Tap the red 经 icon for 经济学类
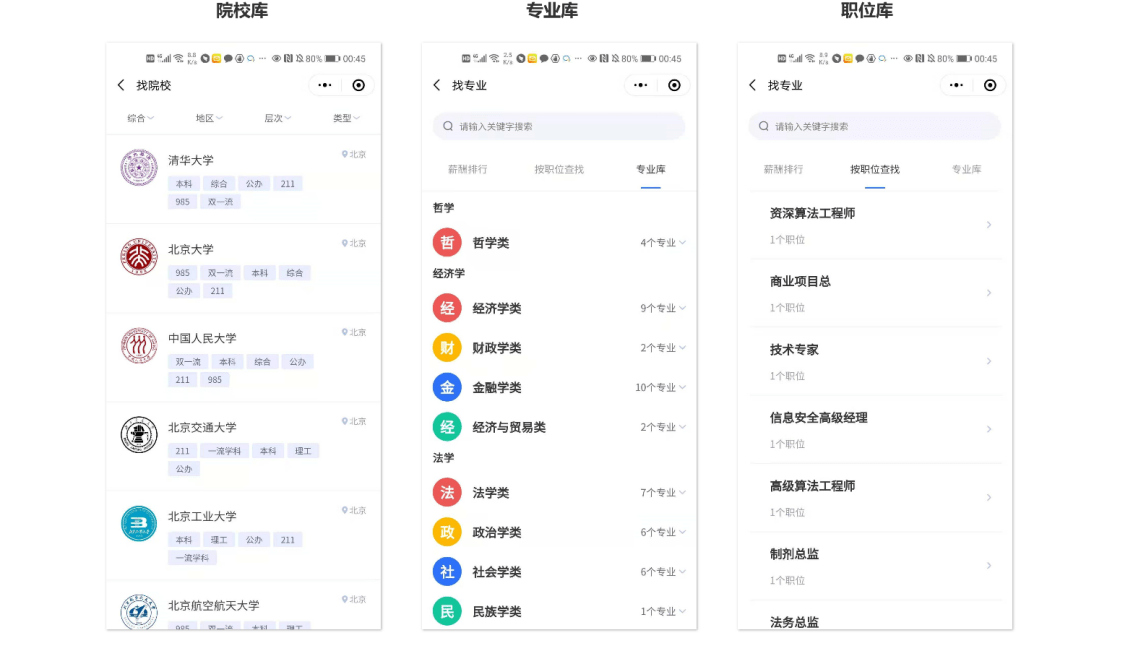Image resolution: width=1133 pixels, height=664 pixels. coord(447,308)
